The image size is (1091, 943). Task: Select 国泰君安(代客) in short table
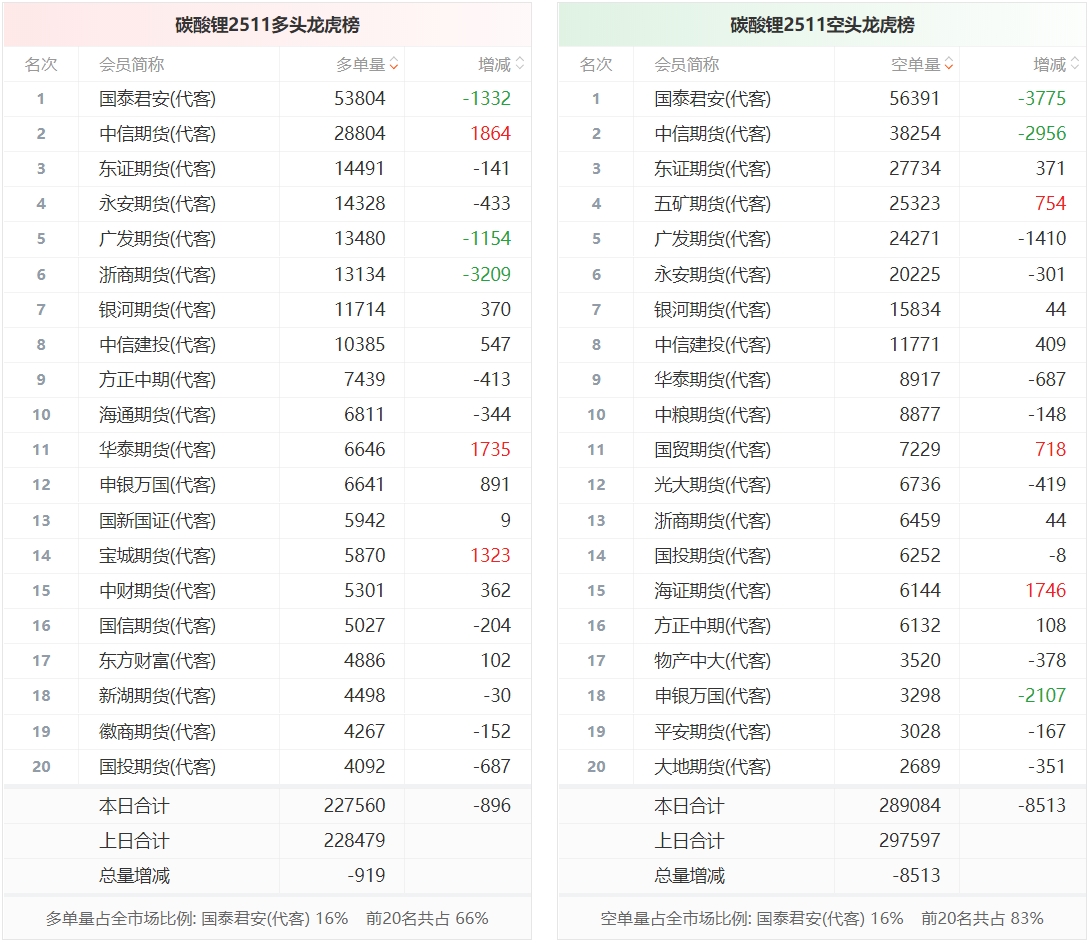tap(712, 99)
